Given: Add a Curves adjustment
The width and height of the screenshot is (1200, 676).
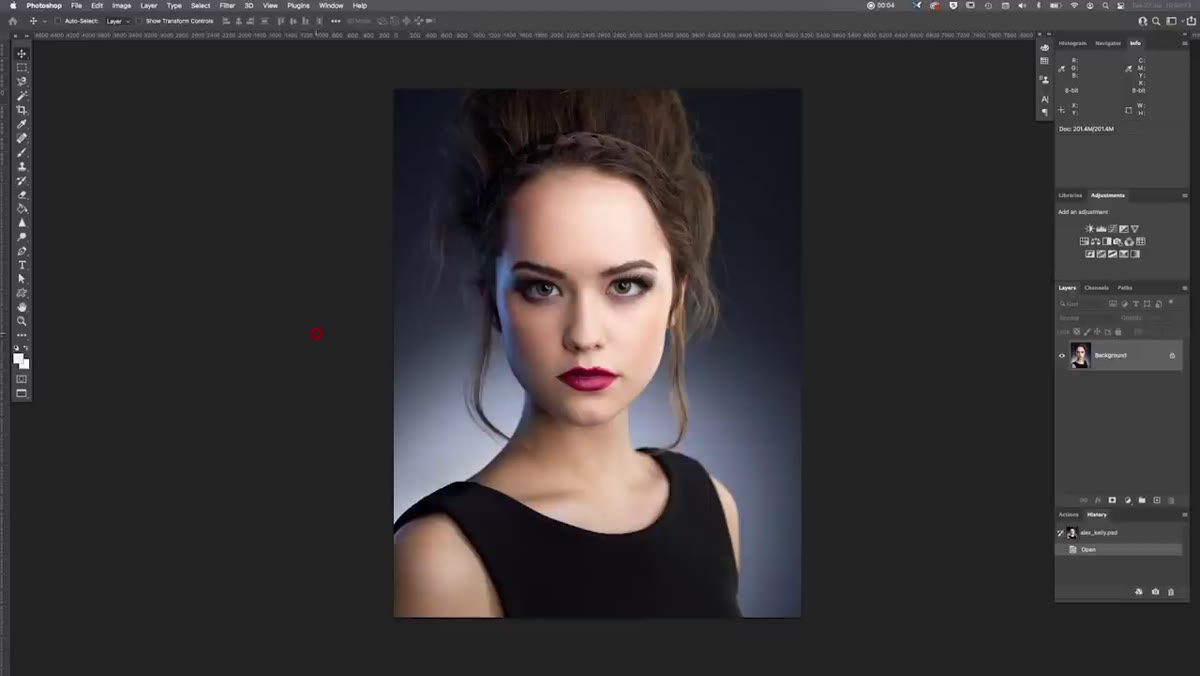Looking at the screenshot, I should (1112, 229).
